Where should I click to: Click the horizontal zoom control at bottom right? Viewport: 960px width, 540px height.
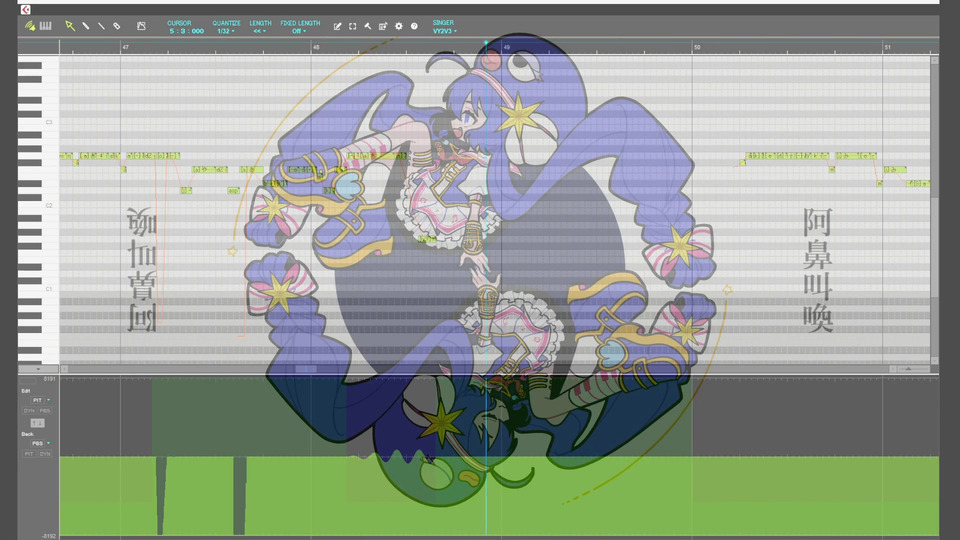(909, 369)
